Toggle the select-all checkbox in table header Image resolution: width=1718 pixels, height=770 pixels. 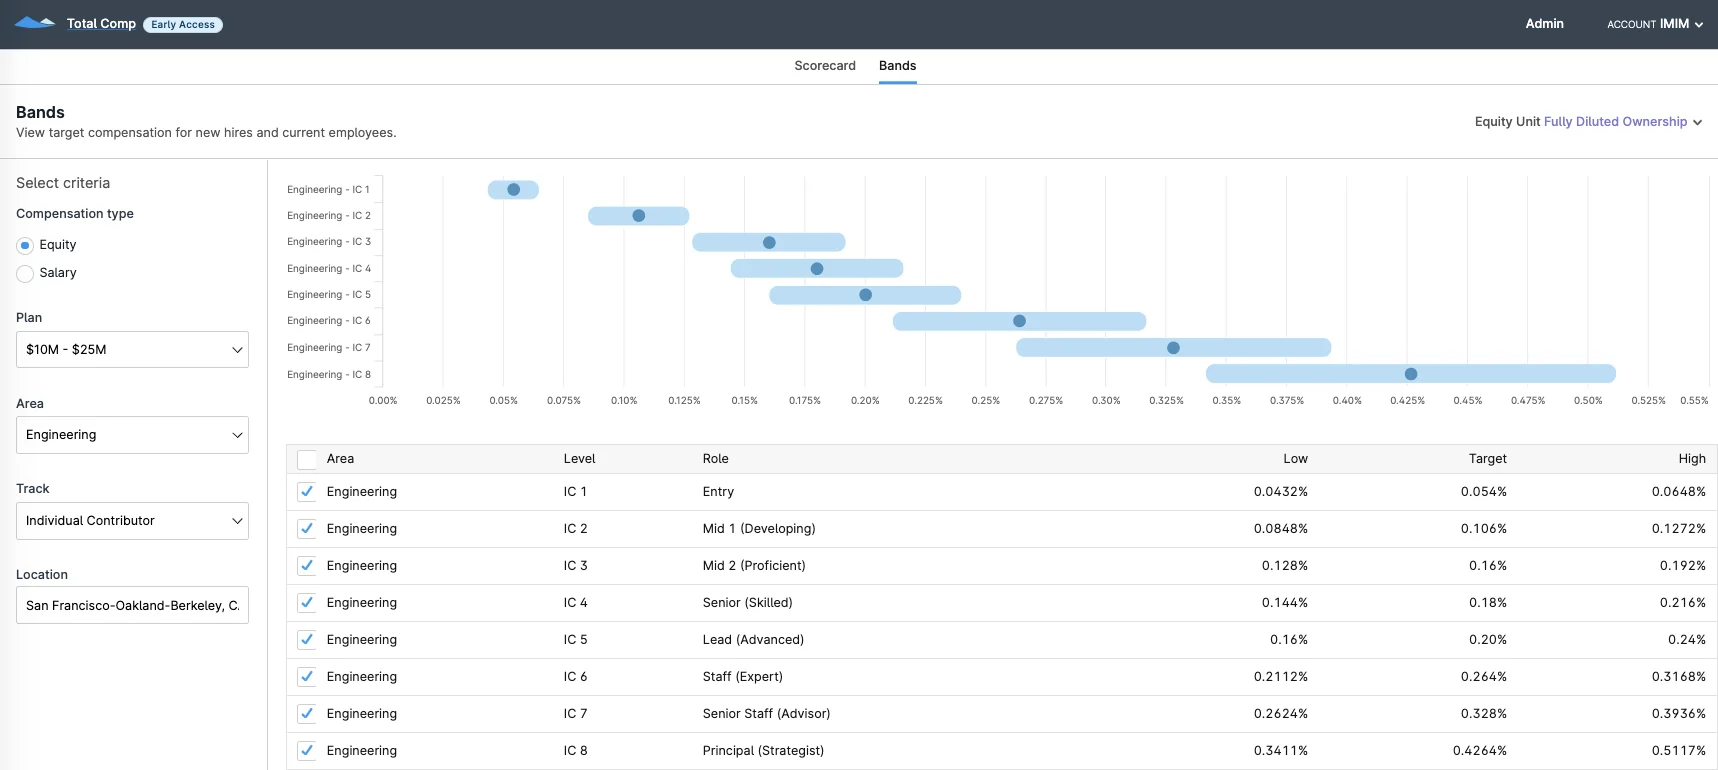[307, 459]
